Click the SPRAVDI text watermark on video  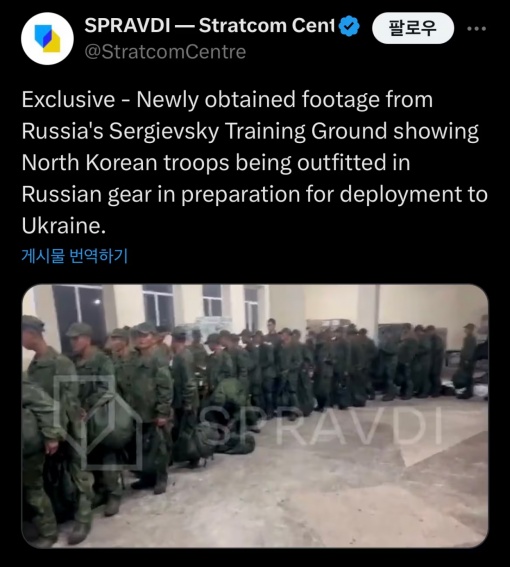[320, 426]
